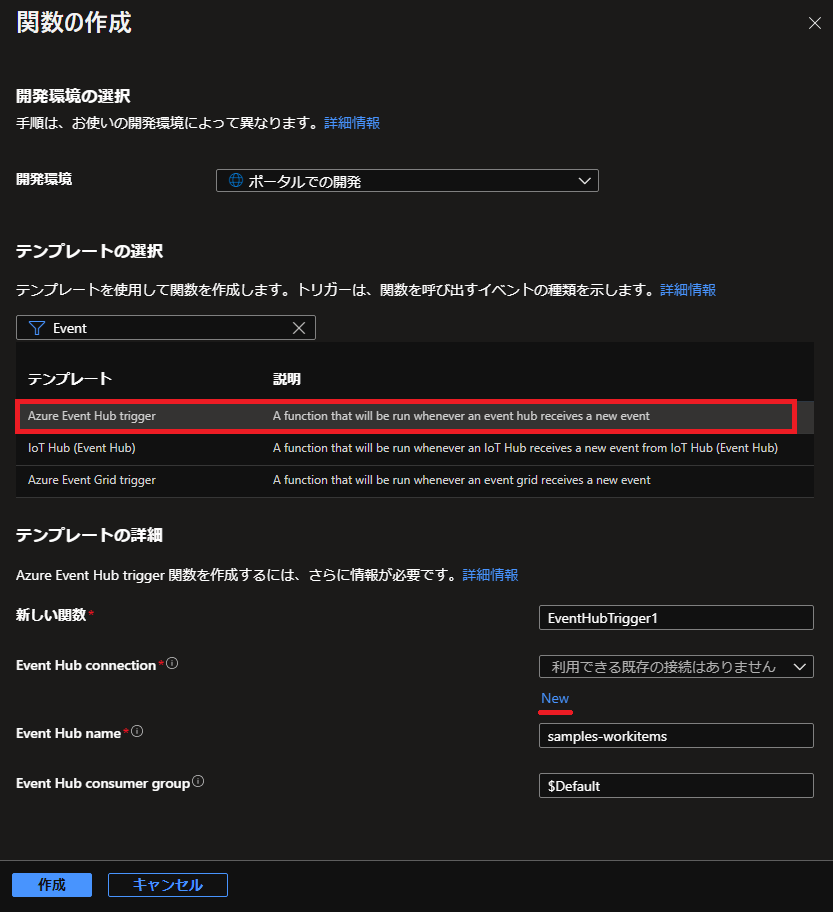833x912 pixels.
Task: Select IoT Hub (Event Hub) template
Action: tap(415, 448)
